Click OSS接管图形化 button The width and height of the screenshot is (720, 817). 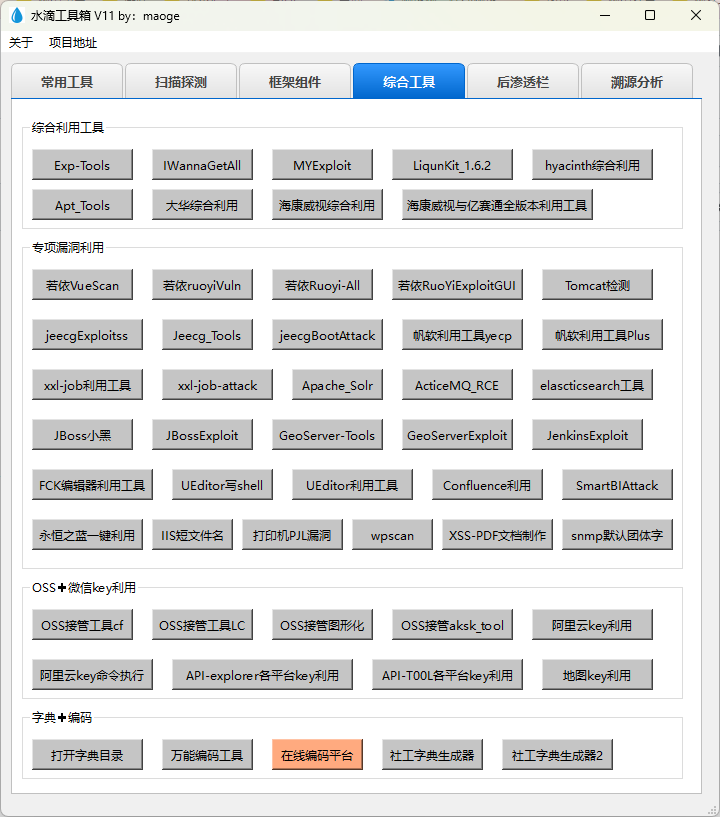click(322, 625)
